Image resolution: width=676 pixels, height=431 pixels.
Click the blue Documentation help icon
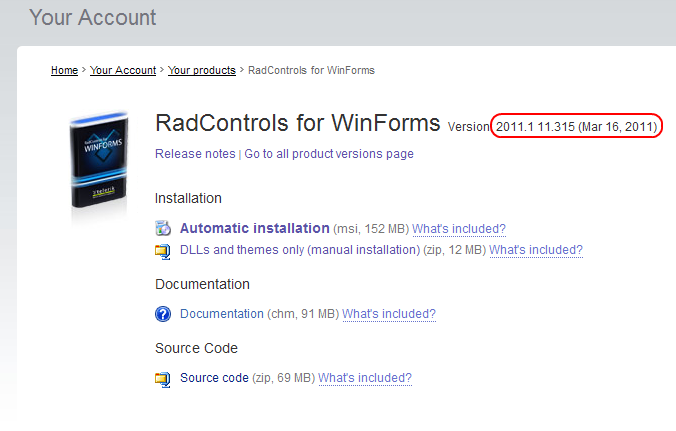(x=163, y=314)
